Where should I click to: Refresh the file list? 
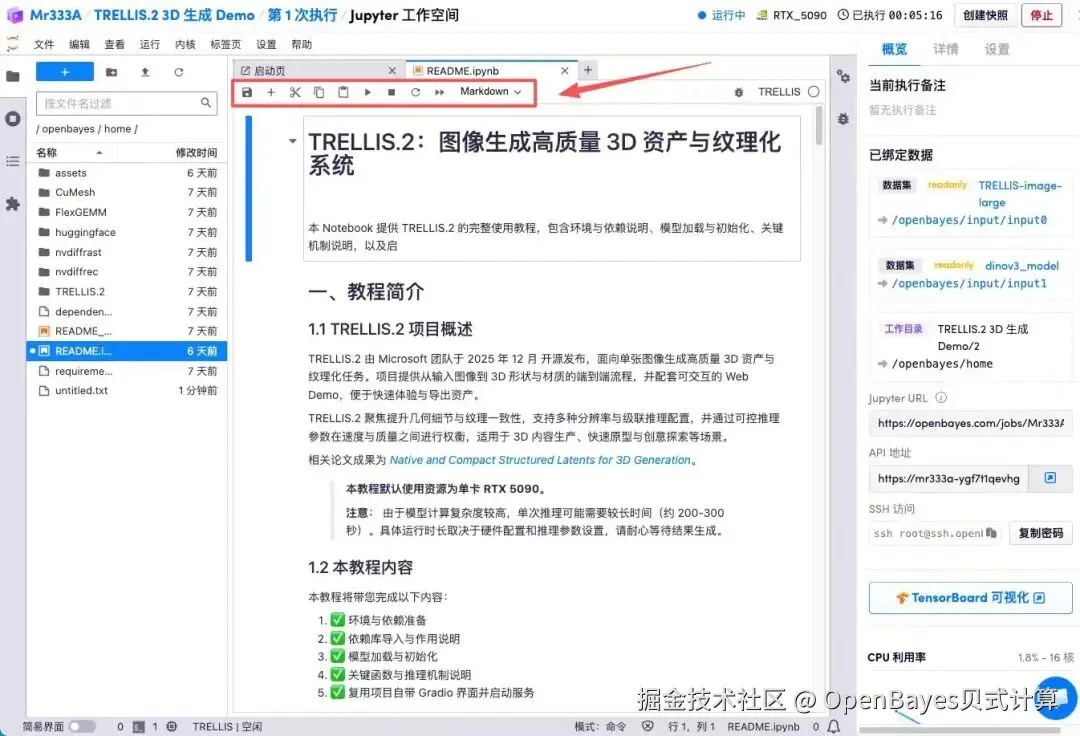pos(178,72)
